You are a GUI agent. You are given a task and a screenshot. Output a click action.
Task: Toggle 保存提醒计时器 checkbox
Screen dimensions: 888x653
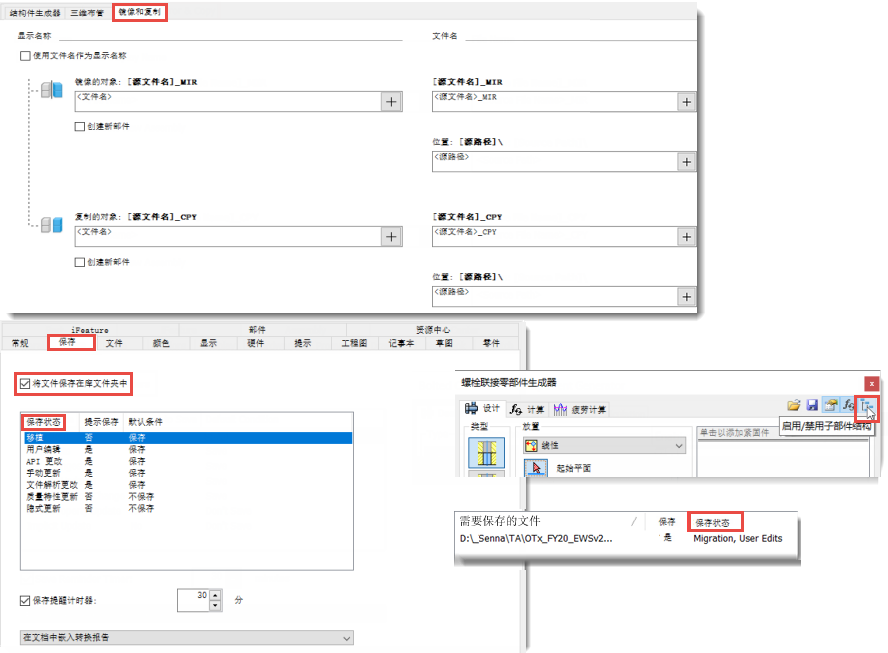click(x=25, y=600)
